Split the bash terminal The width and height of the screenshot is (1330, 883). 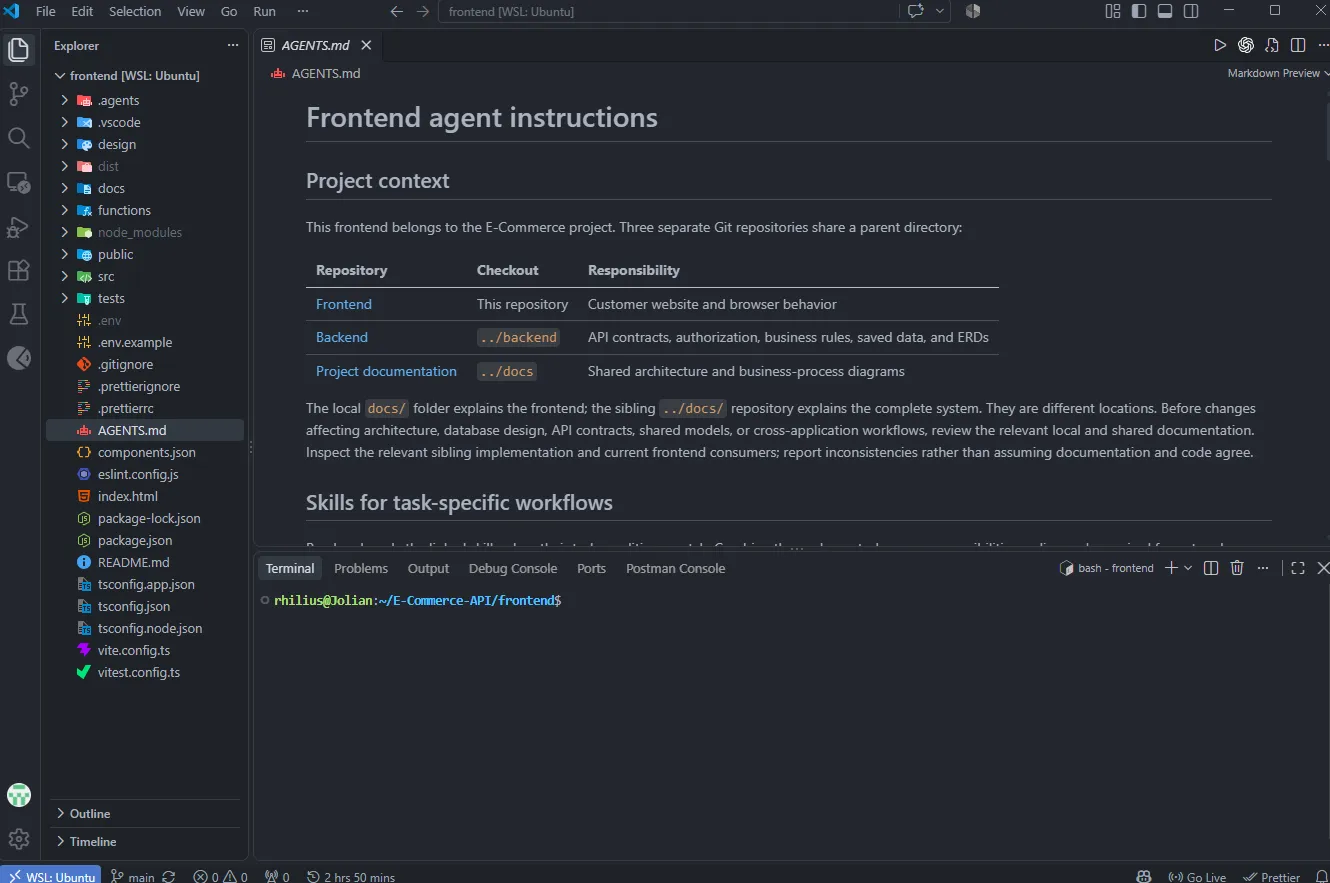[1211, 568]
